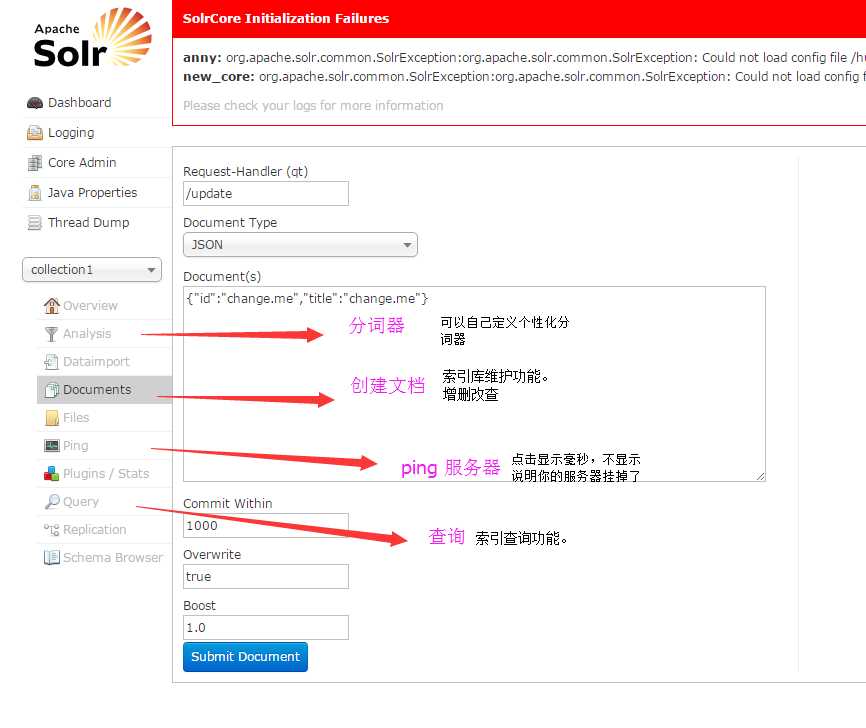866x728 pixels.
Task: Click the Analysis funnel icon
Action: pos(51,334)
